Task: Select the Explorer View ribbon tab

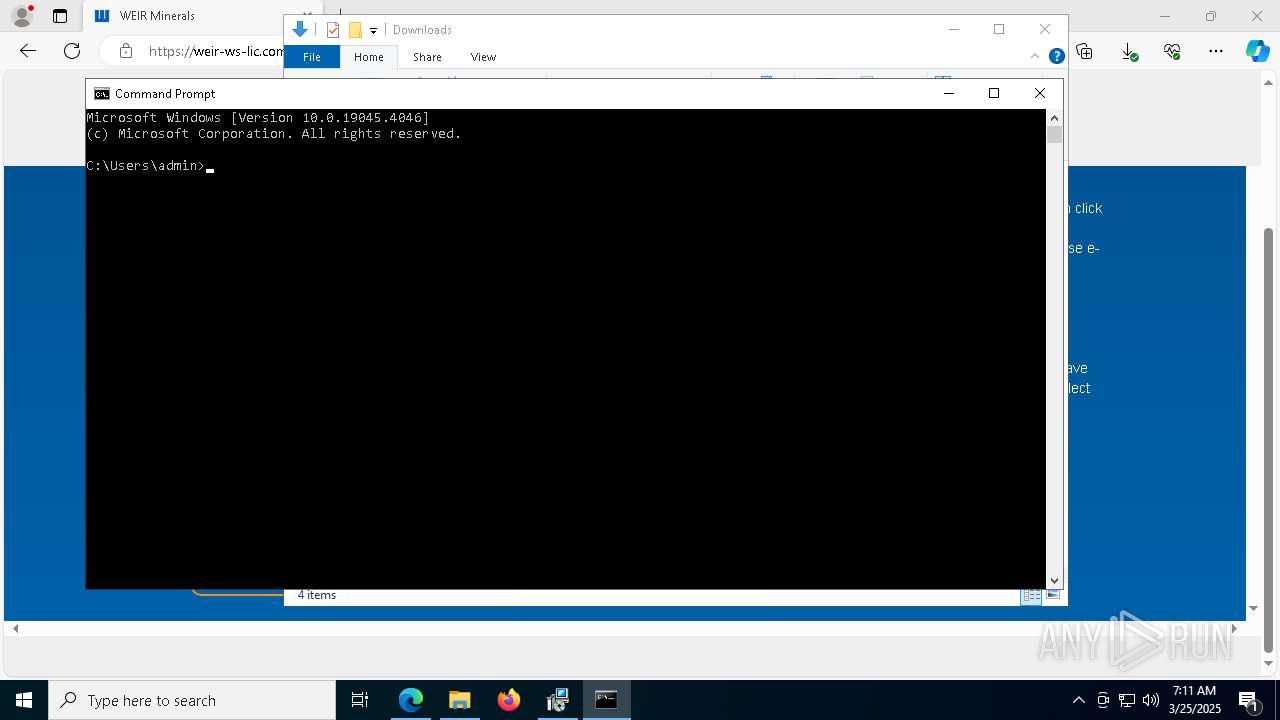Action: click(483, 57)
